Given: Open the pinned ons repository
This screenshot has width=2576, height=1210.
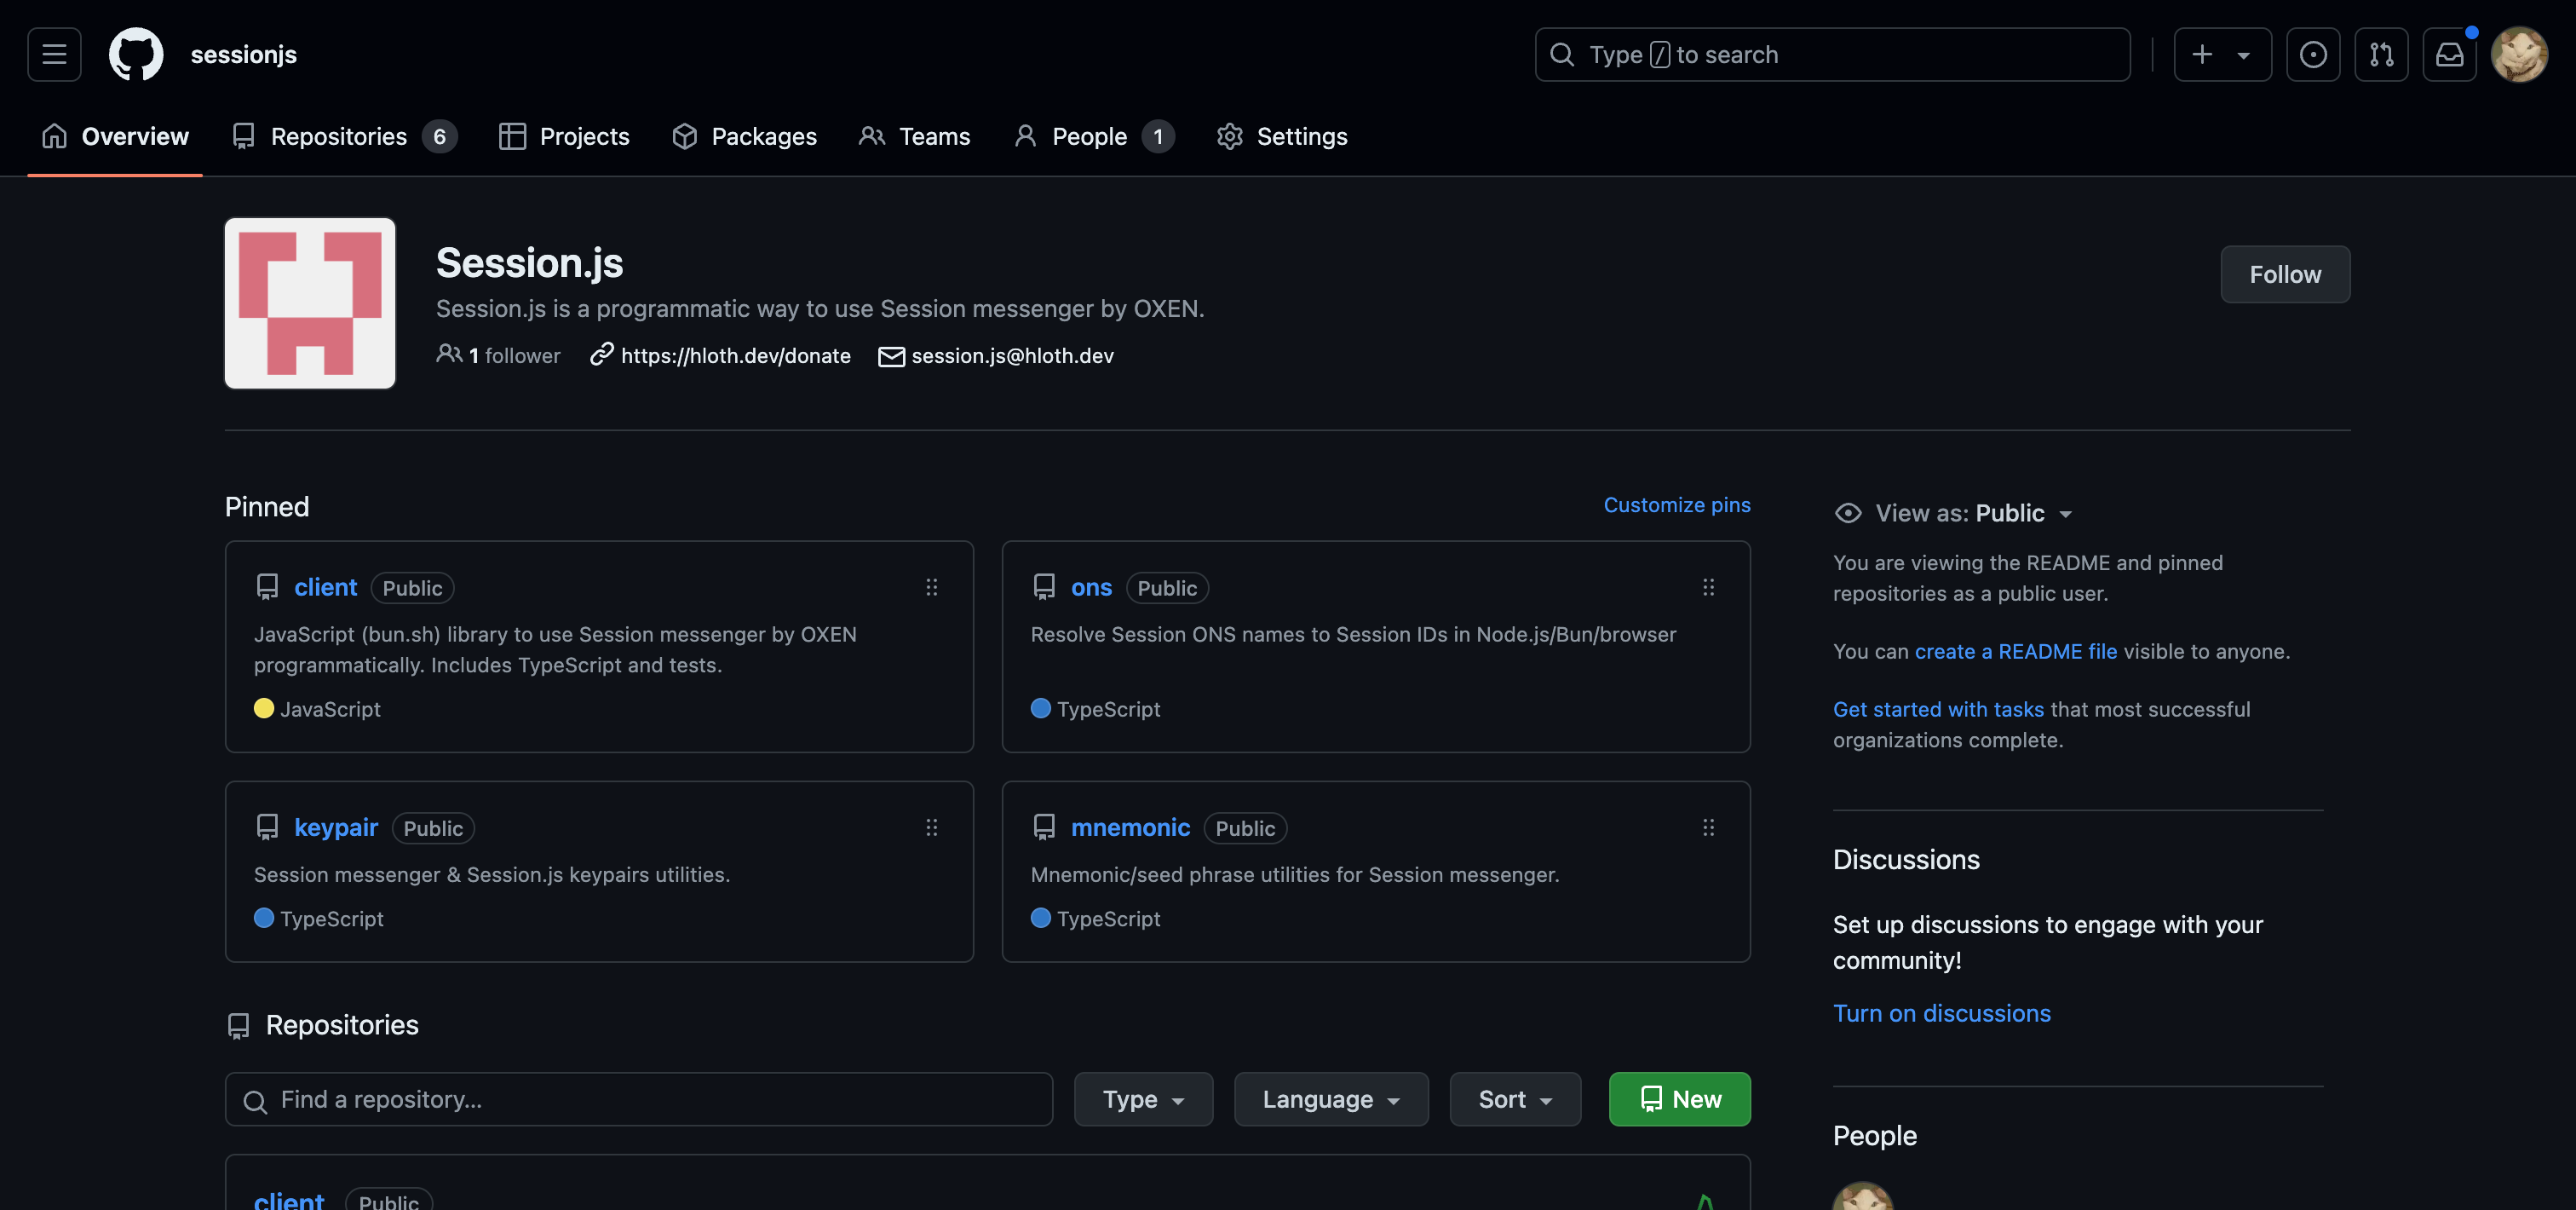Looking at the screenshot, I should 1091,587.
